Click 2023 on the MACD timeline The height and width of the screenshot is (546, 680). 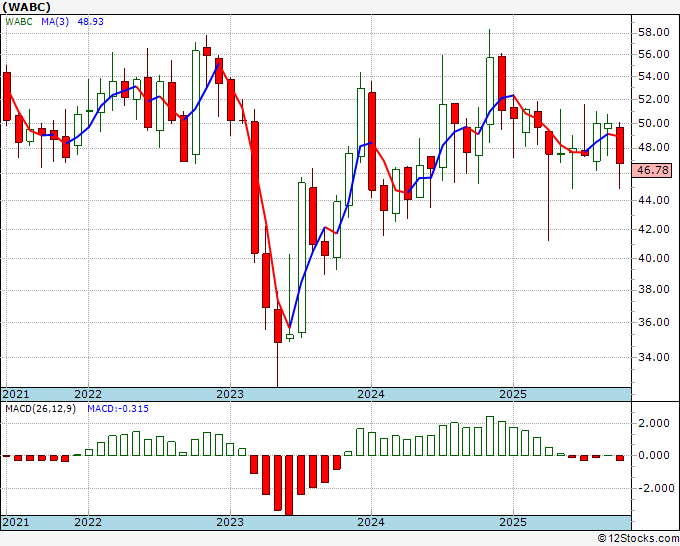coord(230,522)
